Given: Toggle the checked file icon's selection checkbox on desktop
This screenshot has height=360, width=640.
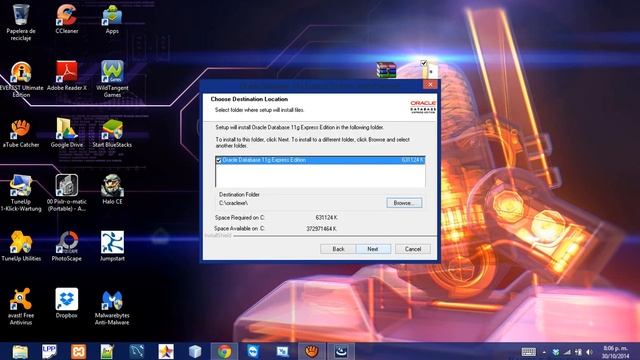Looking at the screenshot, I should tap(424, 63).
